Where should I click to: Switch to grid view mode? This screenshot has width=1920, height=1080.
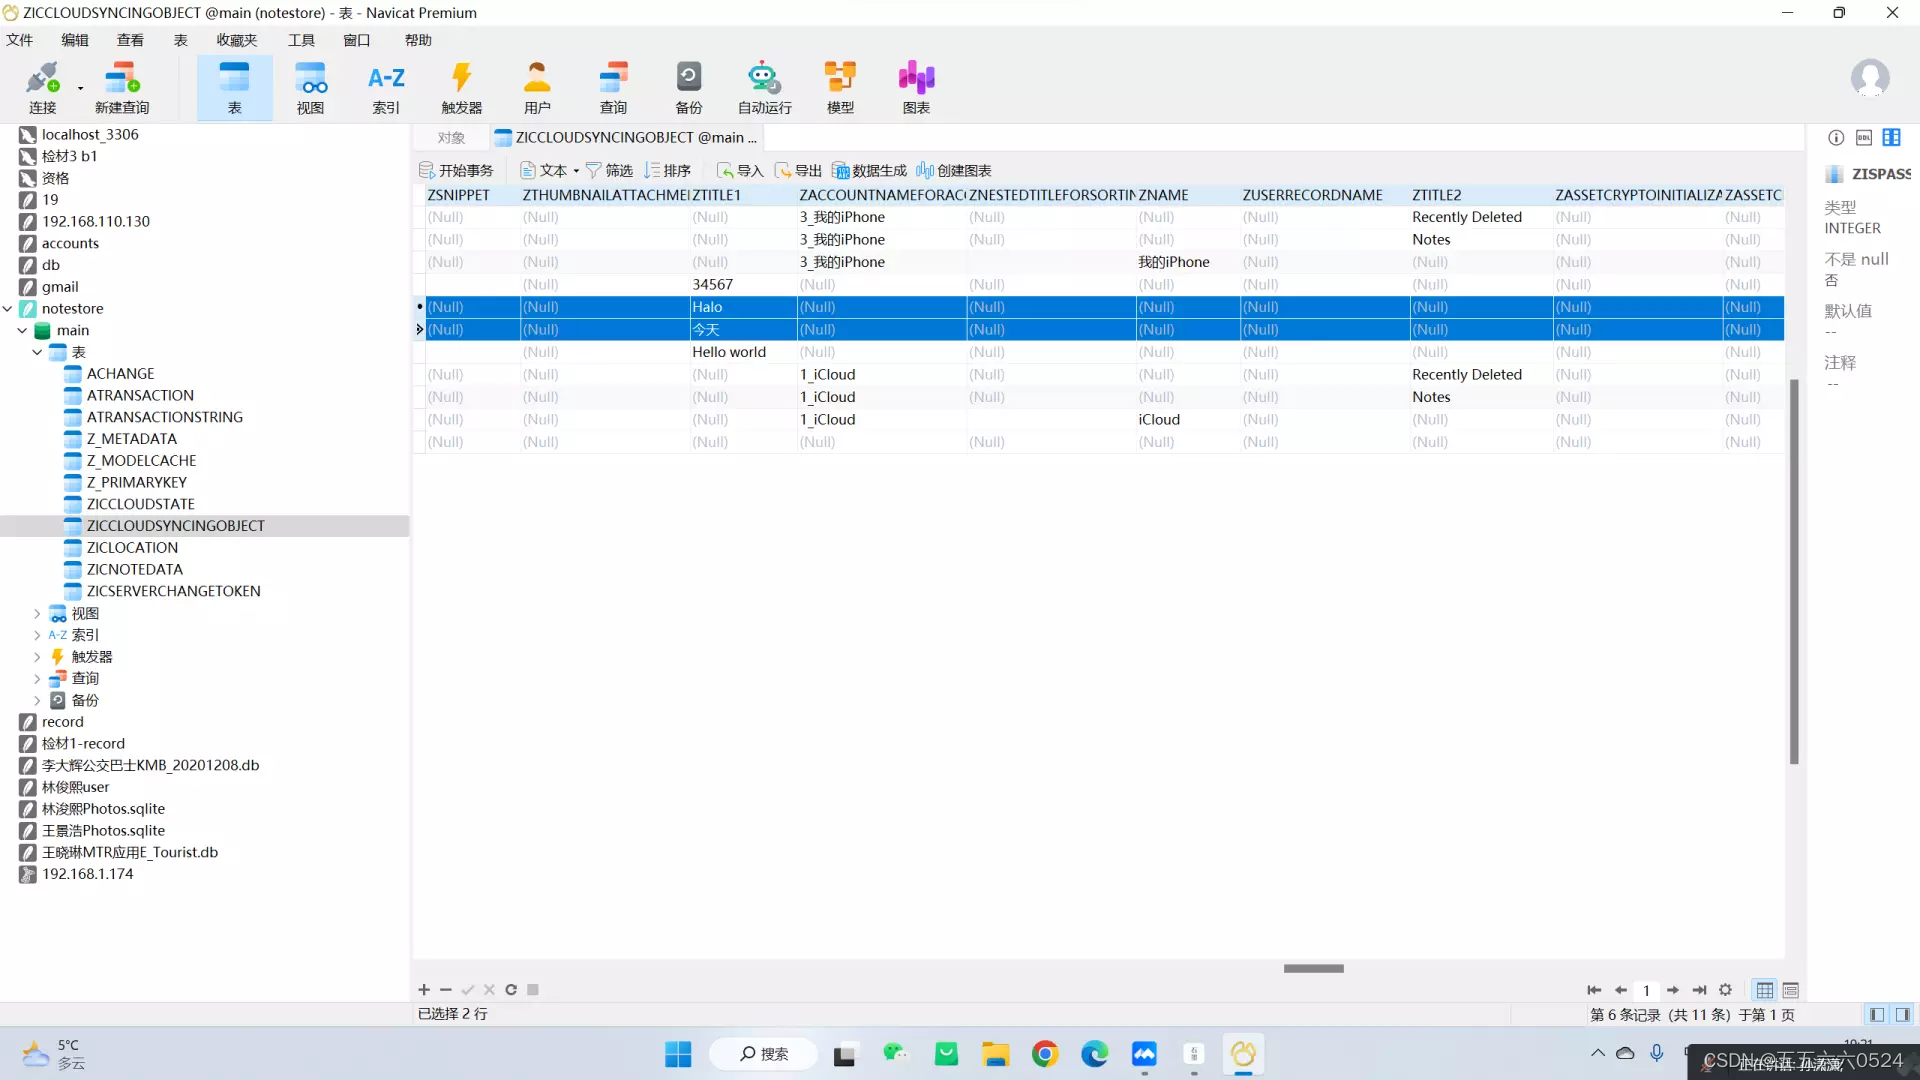(1765, 990)
